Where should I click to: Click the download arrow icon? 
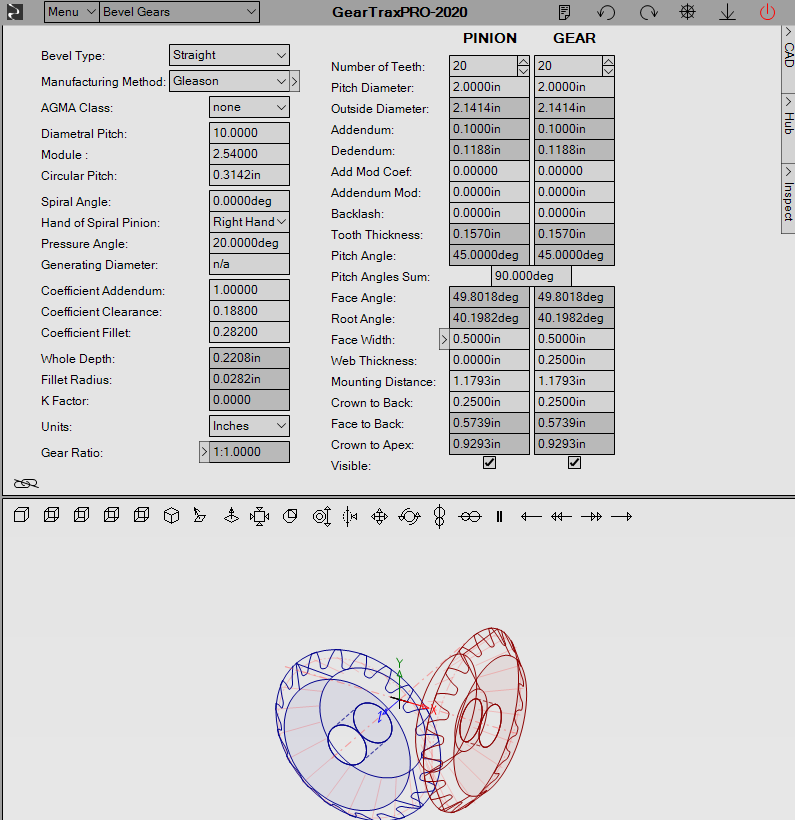(727, 12)
